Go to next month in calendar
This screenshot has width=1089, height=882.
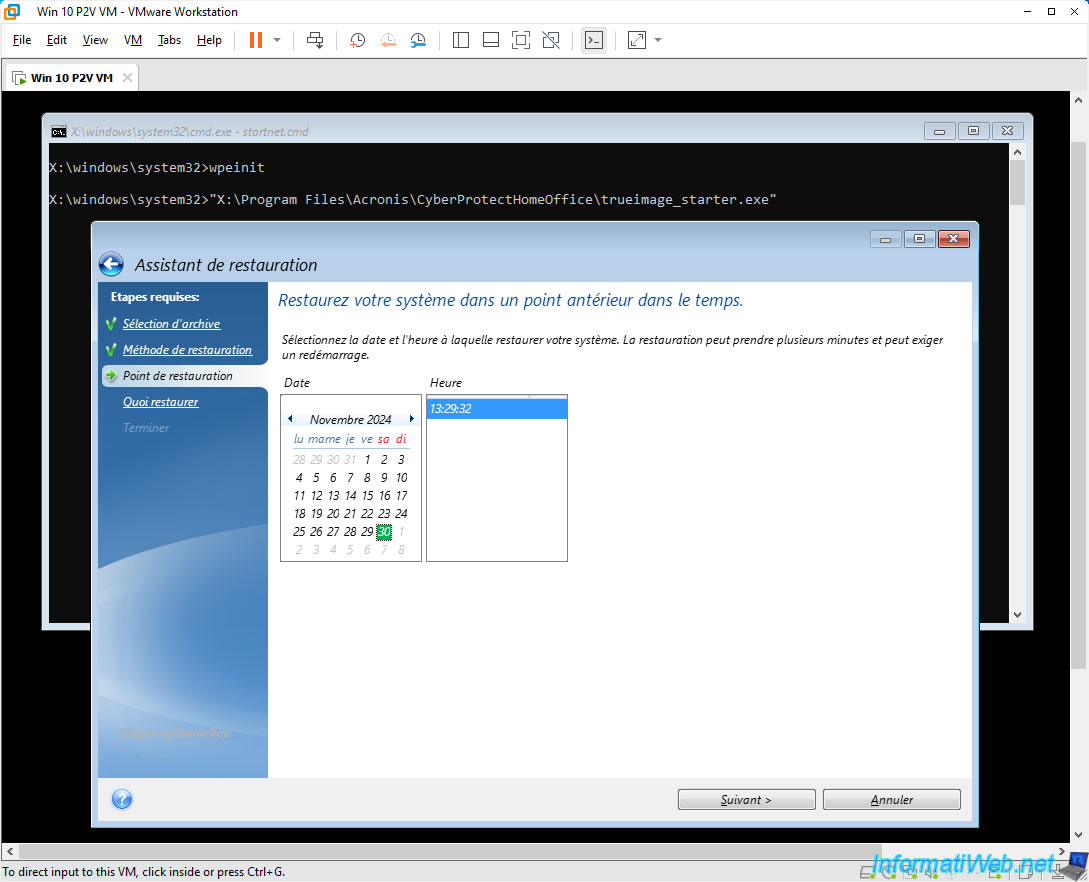click(x=412, y=419)
